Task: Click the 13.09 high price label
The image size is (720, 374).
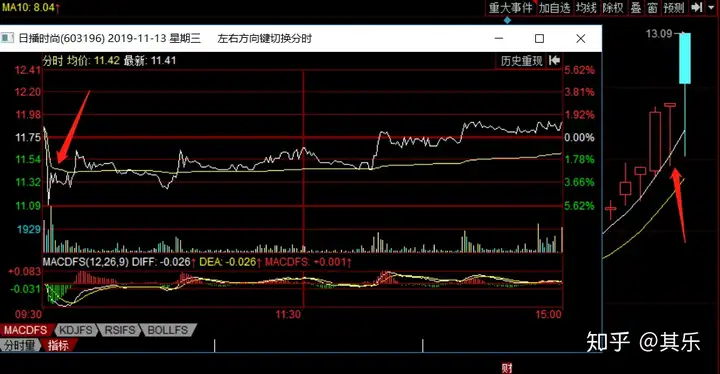Action: tap(659, 34)
